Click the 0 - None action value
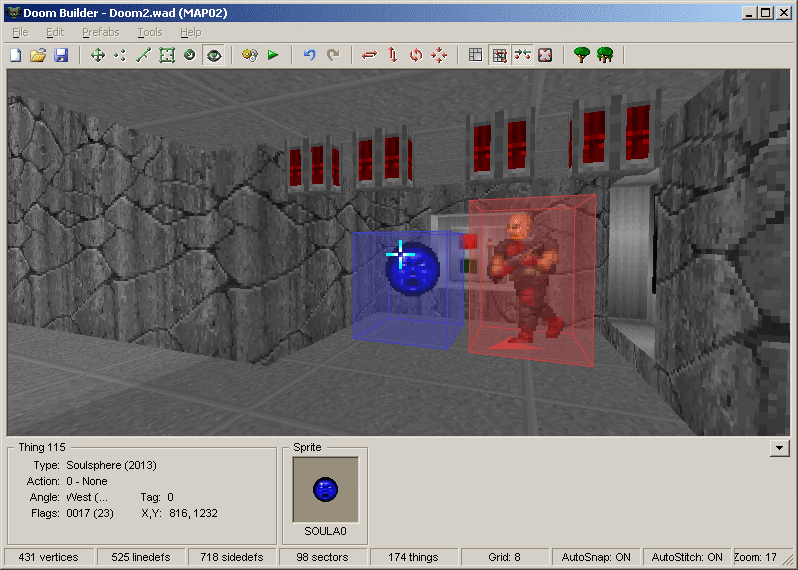The height and width of the screenshot is (570, 798). [x=87, y=481]
